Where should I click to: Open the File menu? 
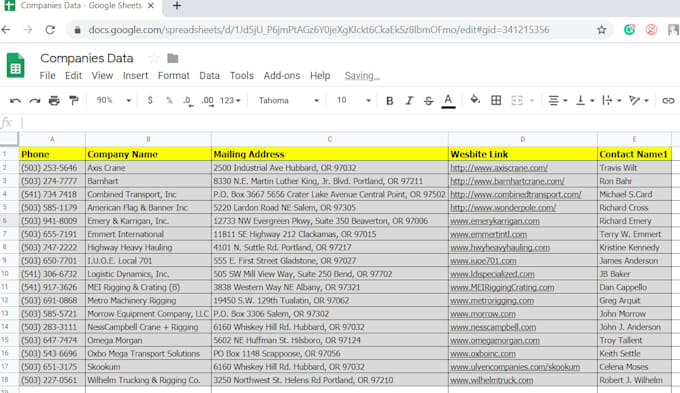pyautogui.click(x=47, y=75)
